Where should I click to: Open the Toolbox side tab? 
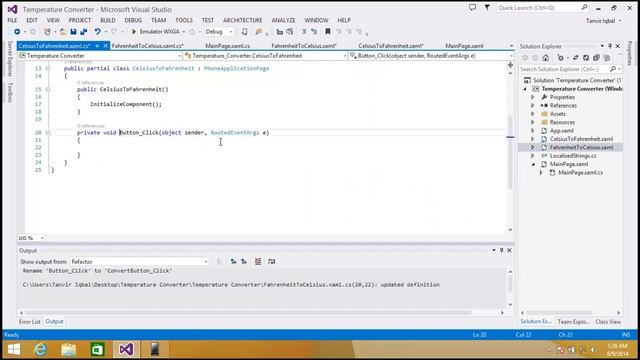coord(10,92)
